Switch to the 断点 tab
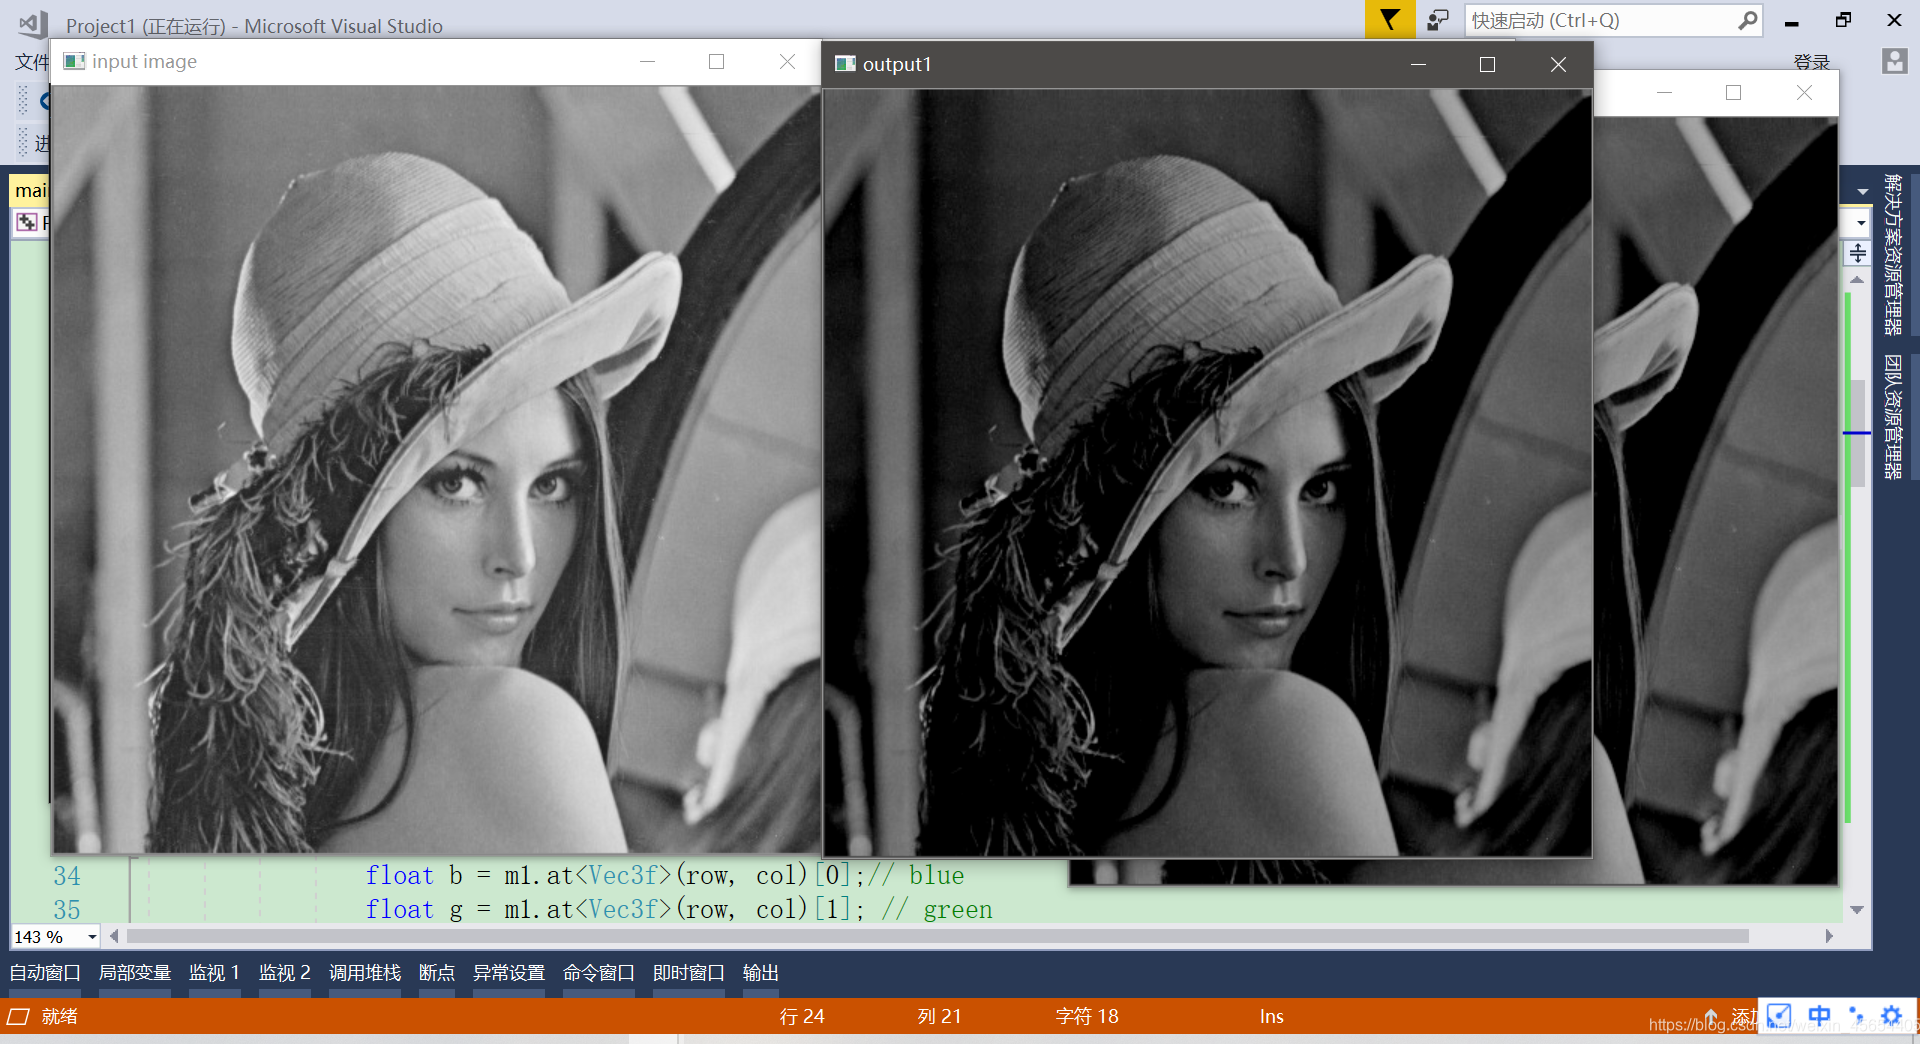Image resolution: width=1931 pixels, height=1044 pixels. click(x=437, y=973)
